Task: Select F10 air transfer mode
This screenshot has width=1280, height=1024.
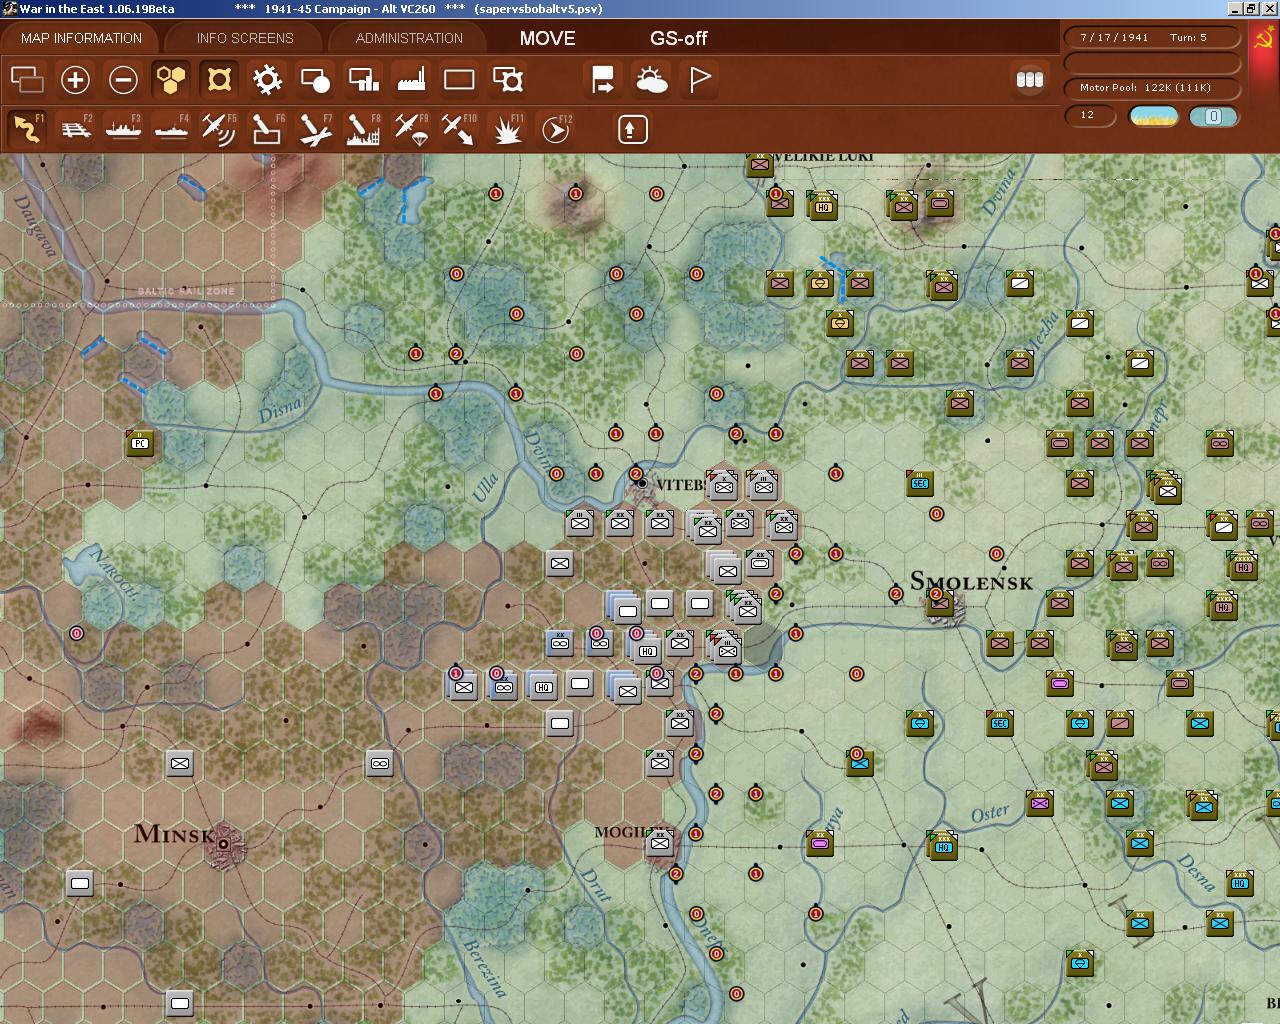Action: (x=459, y=129)
